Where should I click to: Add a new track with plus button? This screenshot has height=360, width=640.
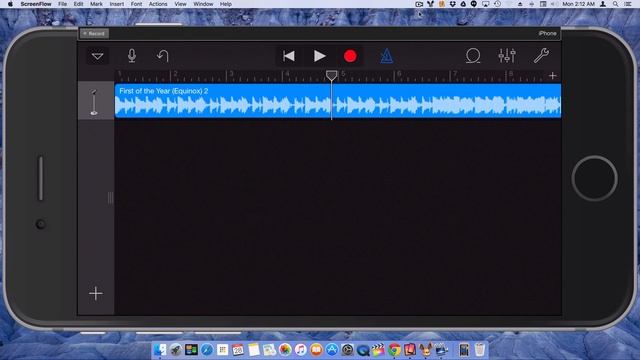[96, 293]
